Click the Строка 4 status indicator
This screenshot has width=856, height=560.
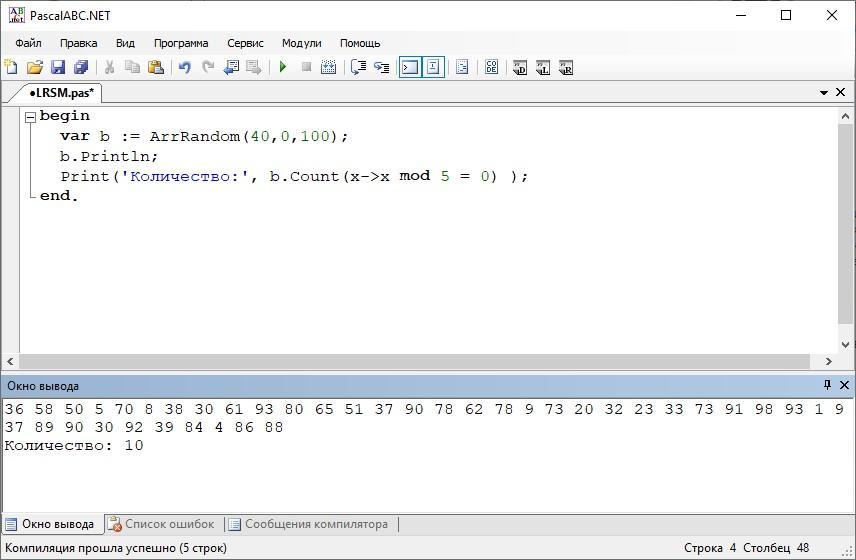710,547
